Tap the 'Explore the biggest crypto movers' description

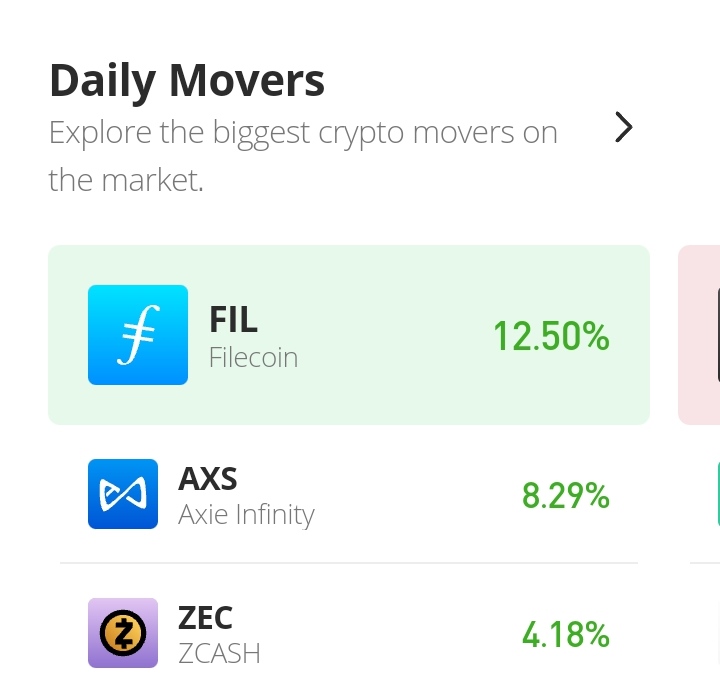(x=303, y=156)
